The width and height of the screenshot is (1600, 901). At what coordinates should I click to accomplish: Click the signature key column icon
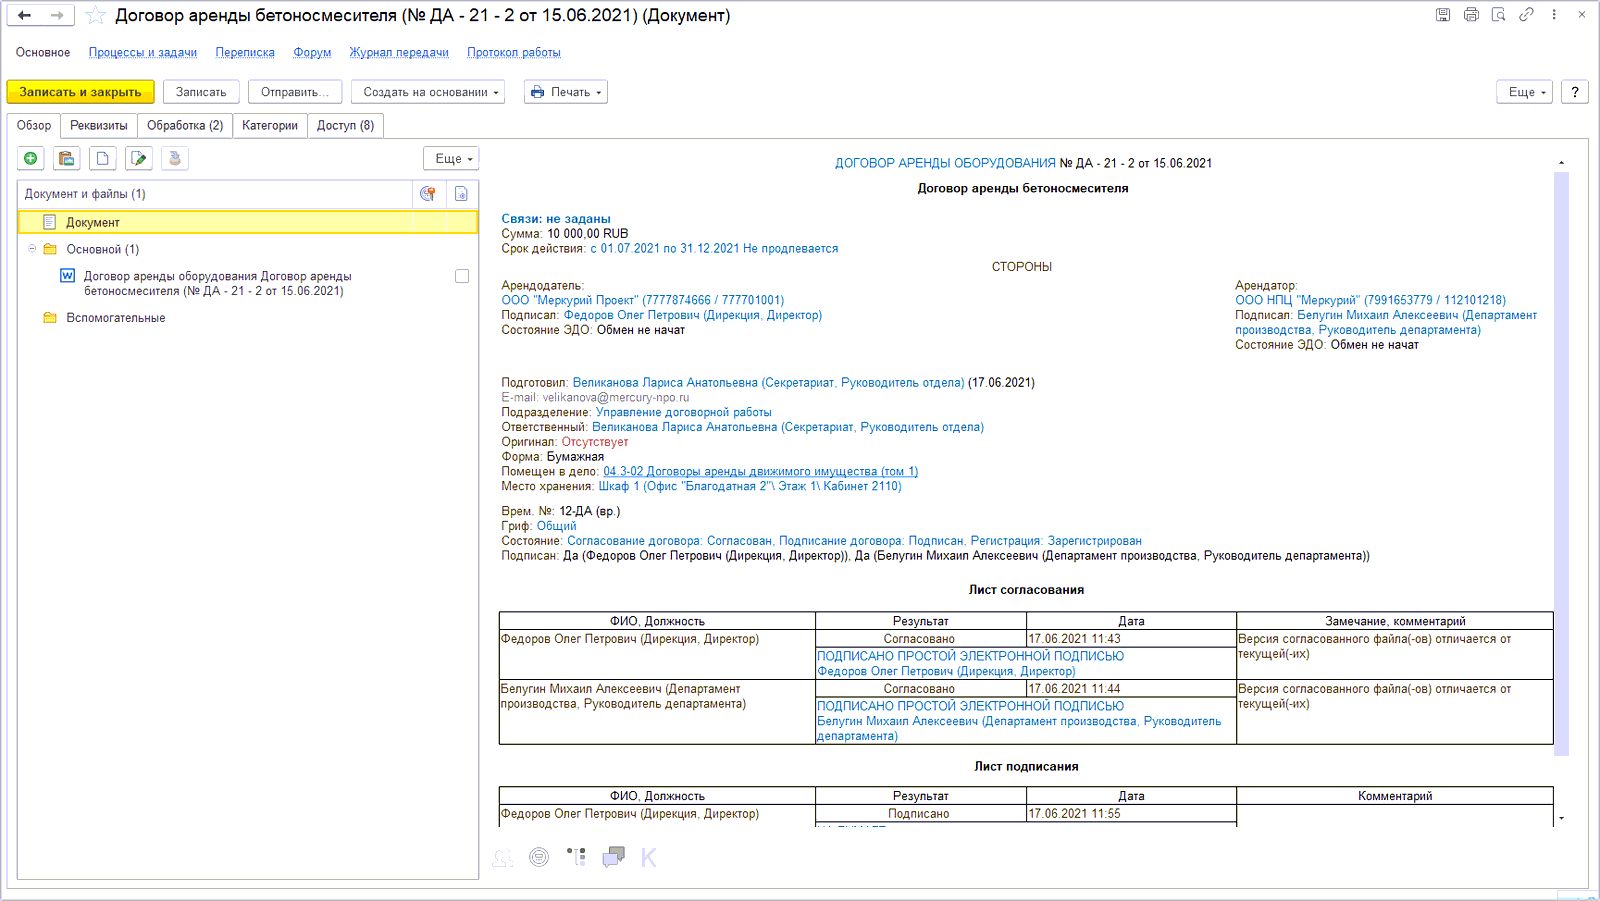[428, 194]
